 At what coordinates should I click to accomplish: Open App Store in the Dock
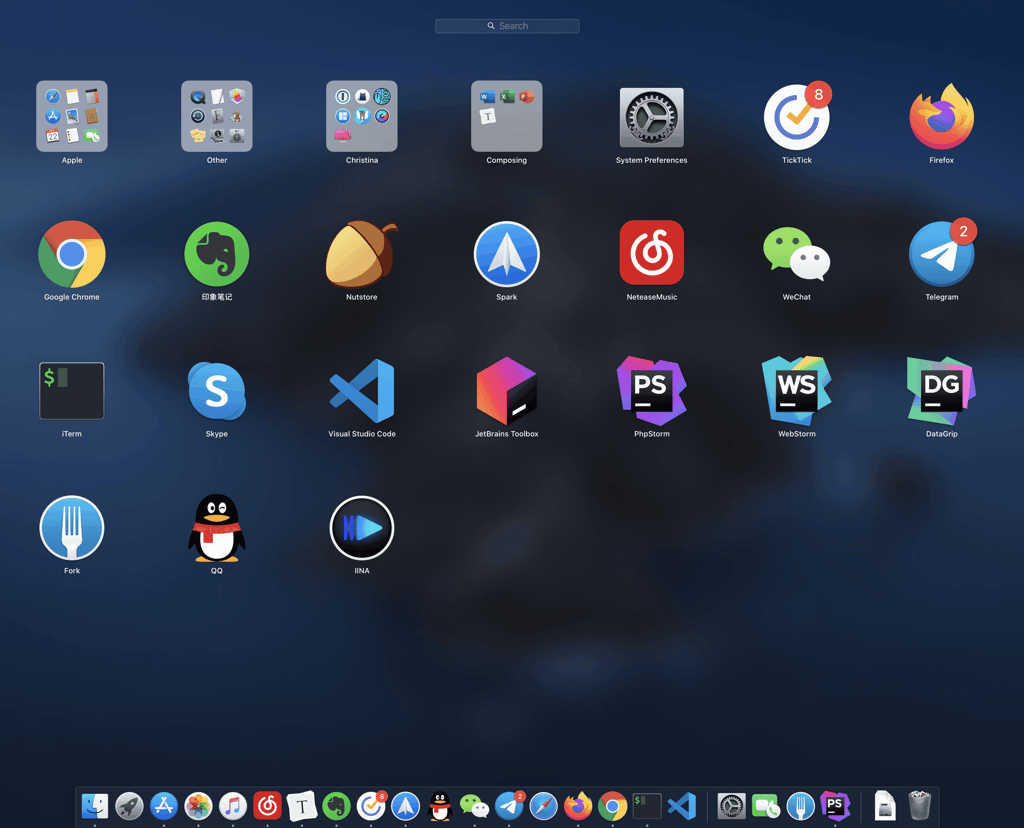click(x=164, y=806)
